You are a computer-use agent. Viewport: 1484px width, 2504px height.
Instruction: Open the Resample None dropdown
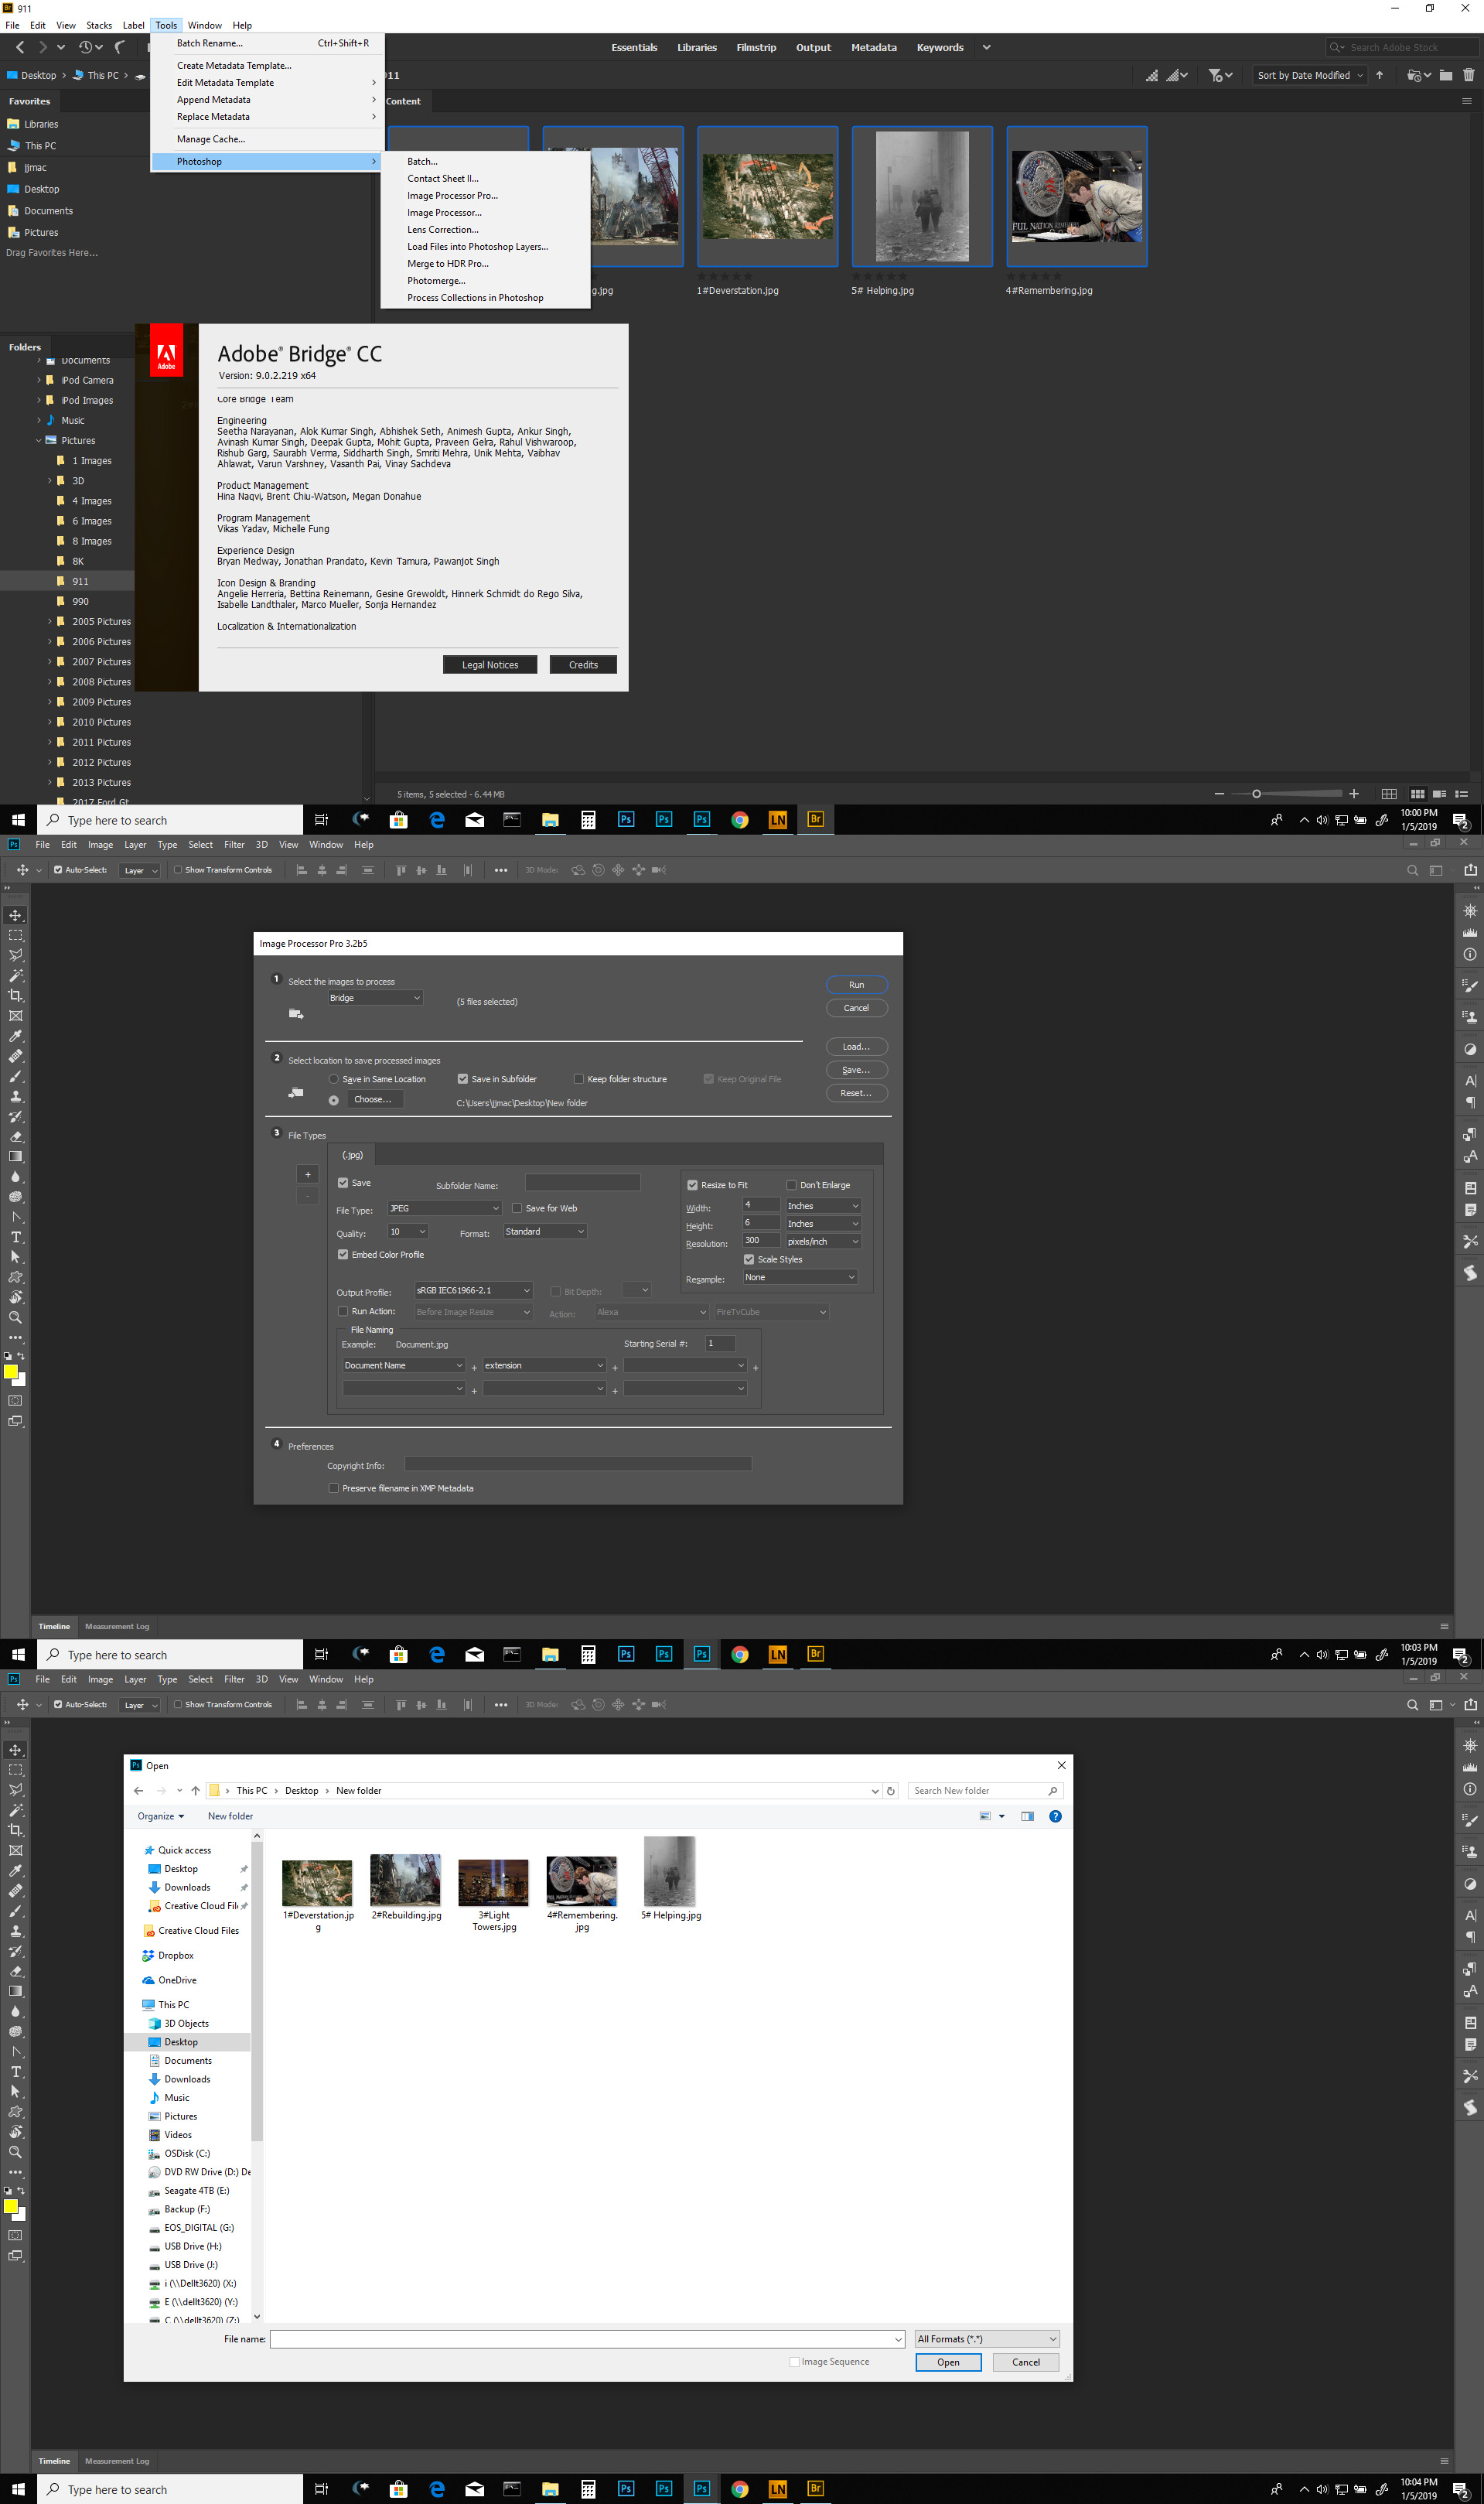801,1277
